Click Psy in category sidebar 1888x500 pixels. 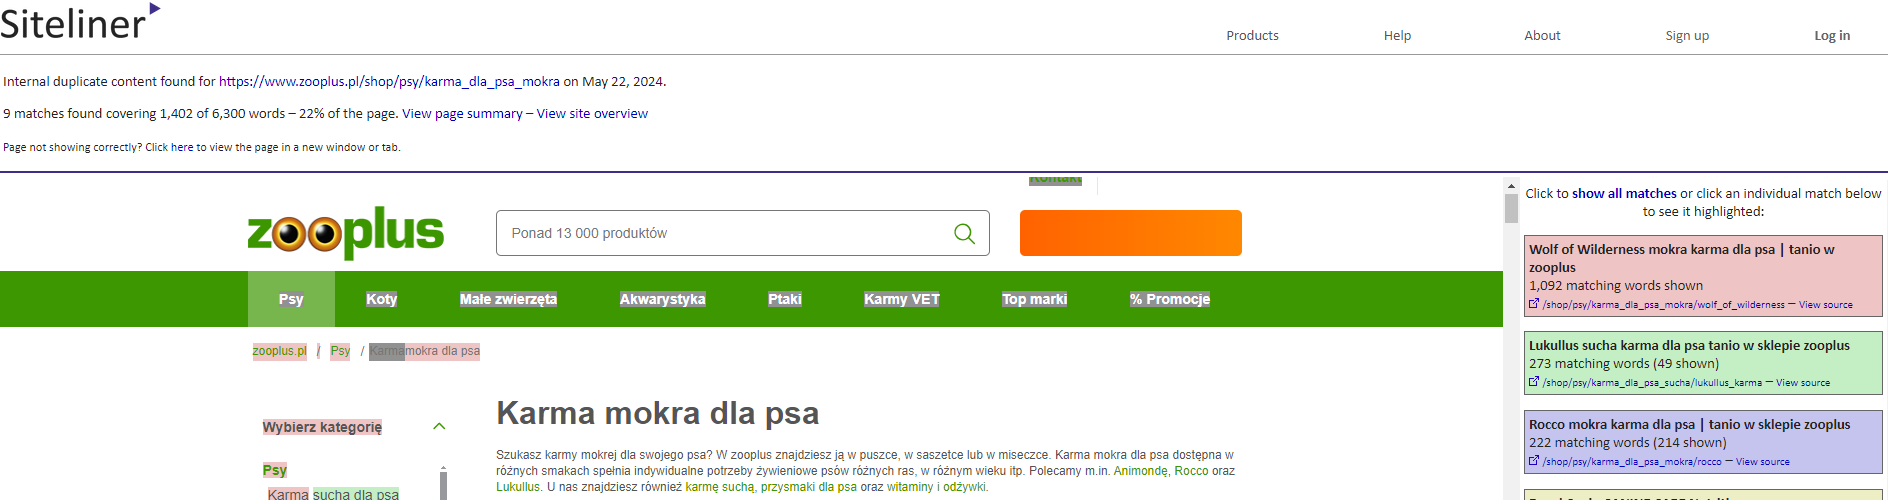275,470
